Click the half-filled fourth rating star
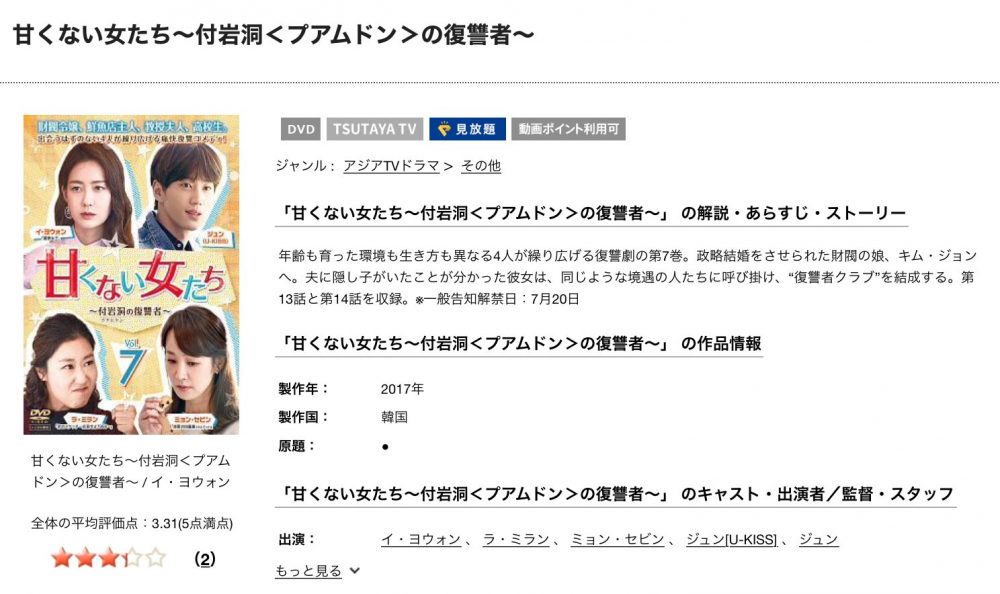1000x594 pixels. click(x=132, y=558)
